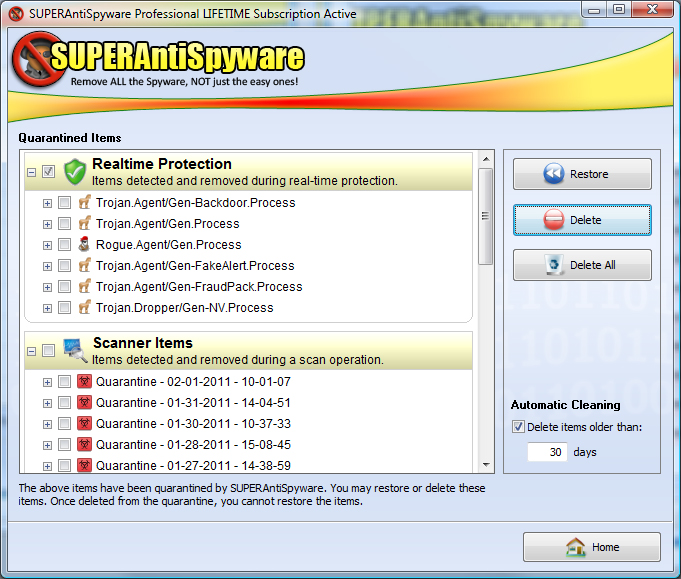Viewport: 681px width, 579px height.
Task: Tick checkbox for Trojan.Agent/Gen-Backdoor.Process
Action: pos(64,202)
